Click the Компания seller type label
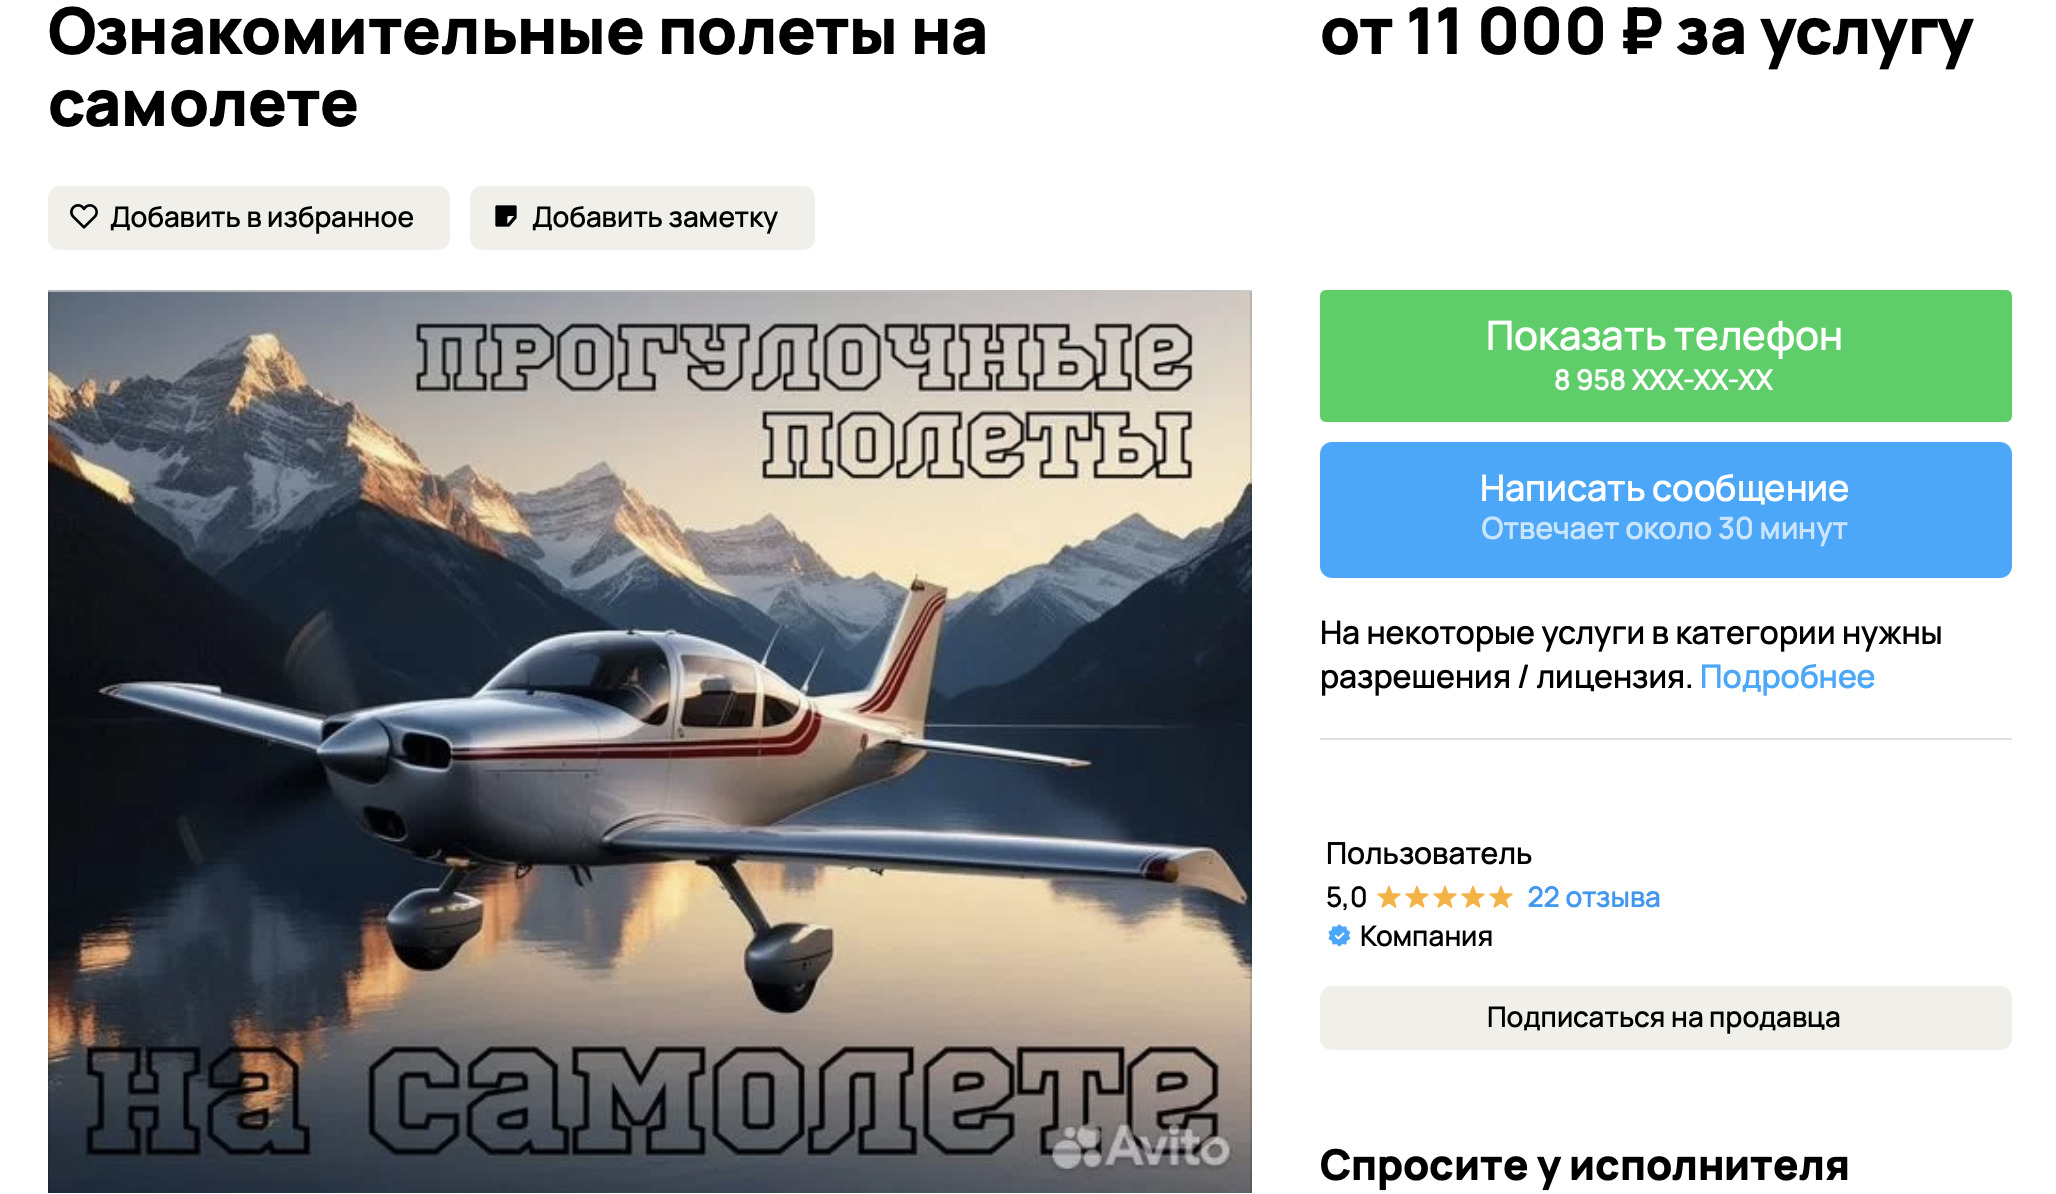Viewport: 2056px width, 1194px height. pyautogui.click(x=1426, y=936)
